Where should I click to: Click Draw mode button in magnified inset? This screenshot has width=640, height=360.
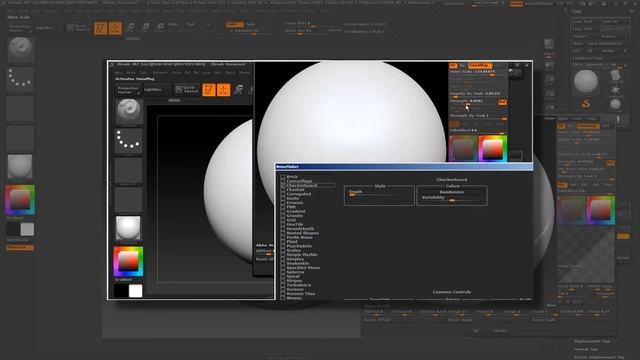point(224,90)
